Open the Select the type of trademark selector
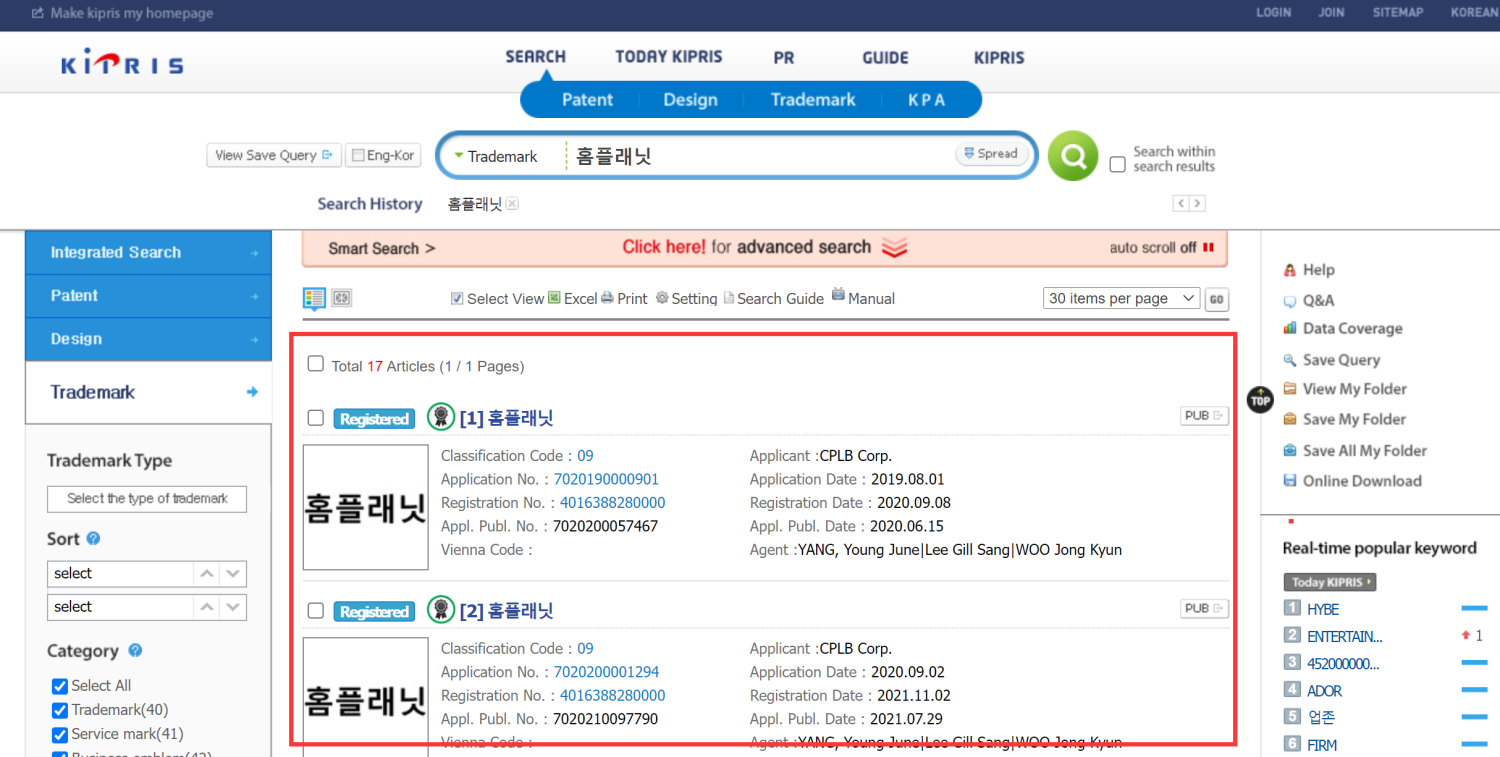Viewport: 1500px width, 757px height. (147, 498)
